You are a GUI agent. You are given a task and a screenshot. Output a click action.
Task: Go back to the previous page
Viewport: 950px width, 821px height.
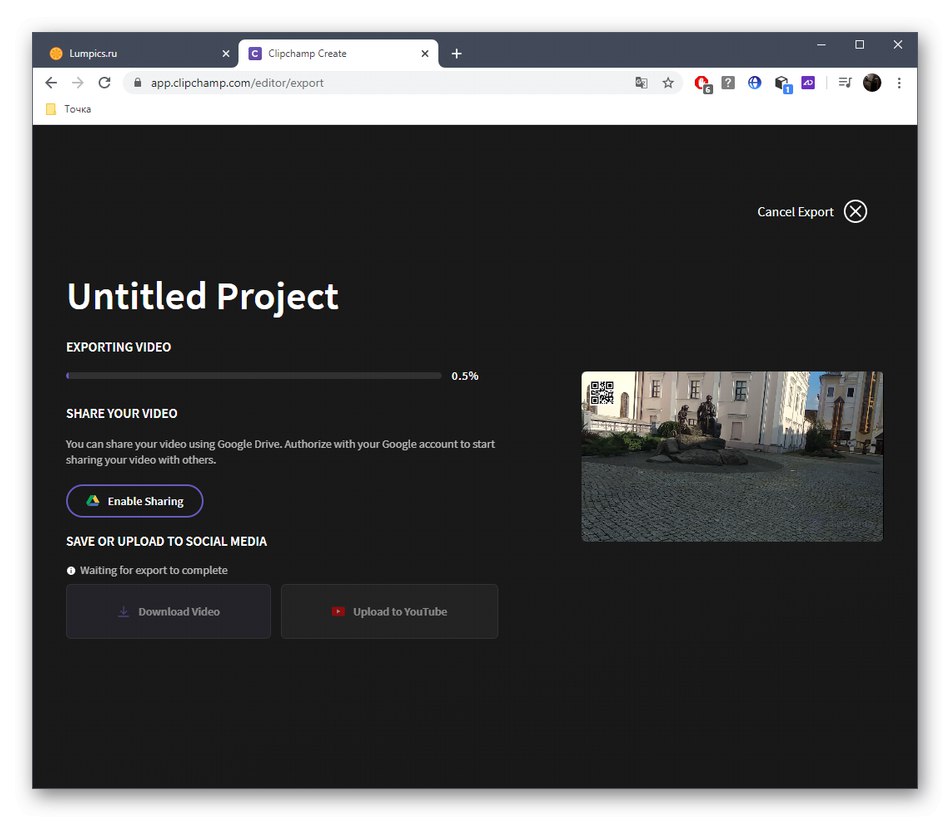pos(51,82)
